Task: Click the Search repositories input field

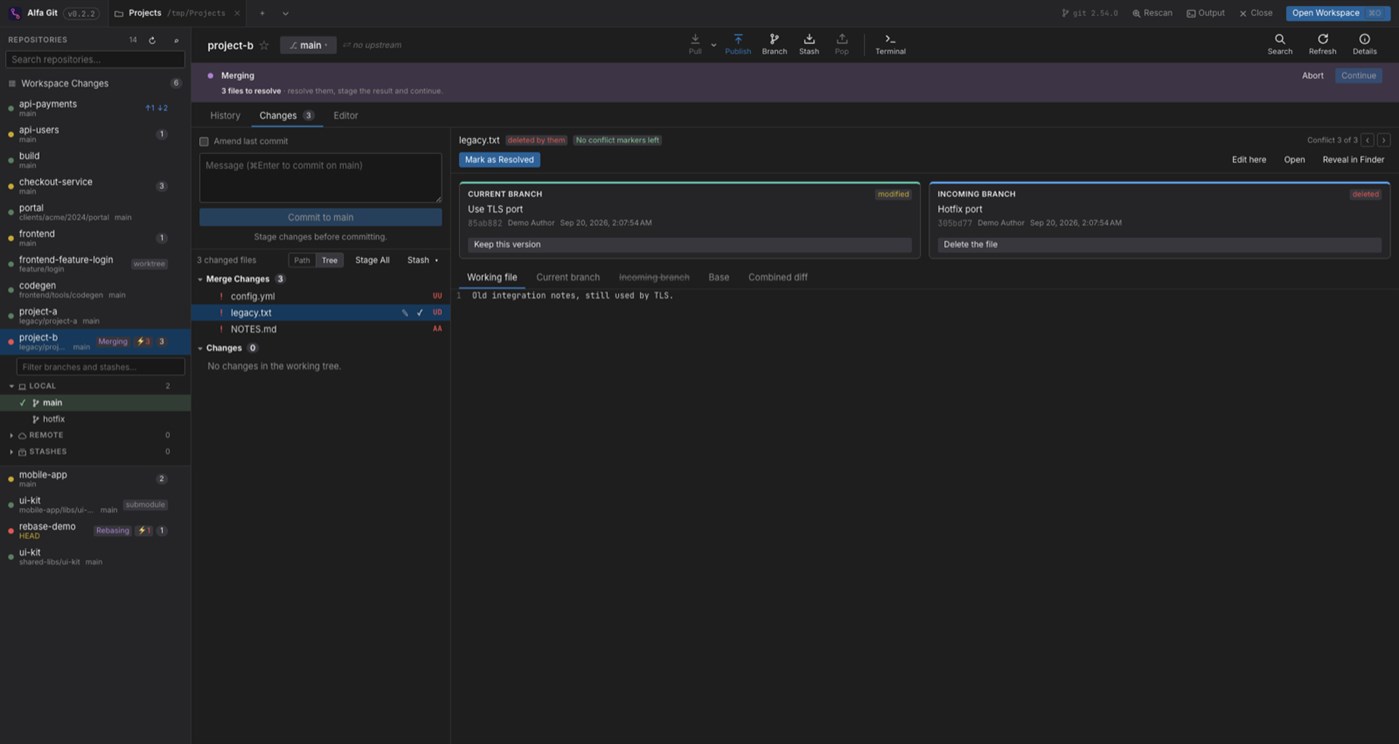Action: click(x=94, y=59)
